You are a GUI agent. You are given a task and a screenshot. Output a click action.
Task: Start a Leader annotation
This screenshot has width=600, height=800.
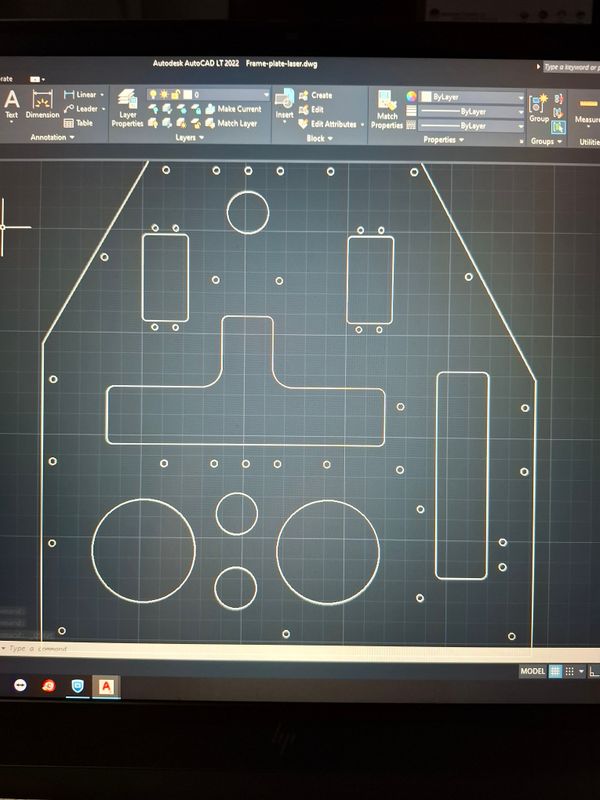81,109
